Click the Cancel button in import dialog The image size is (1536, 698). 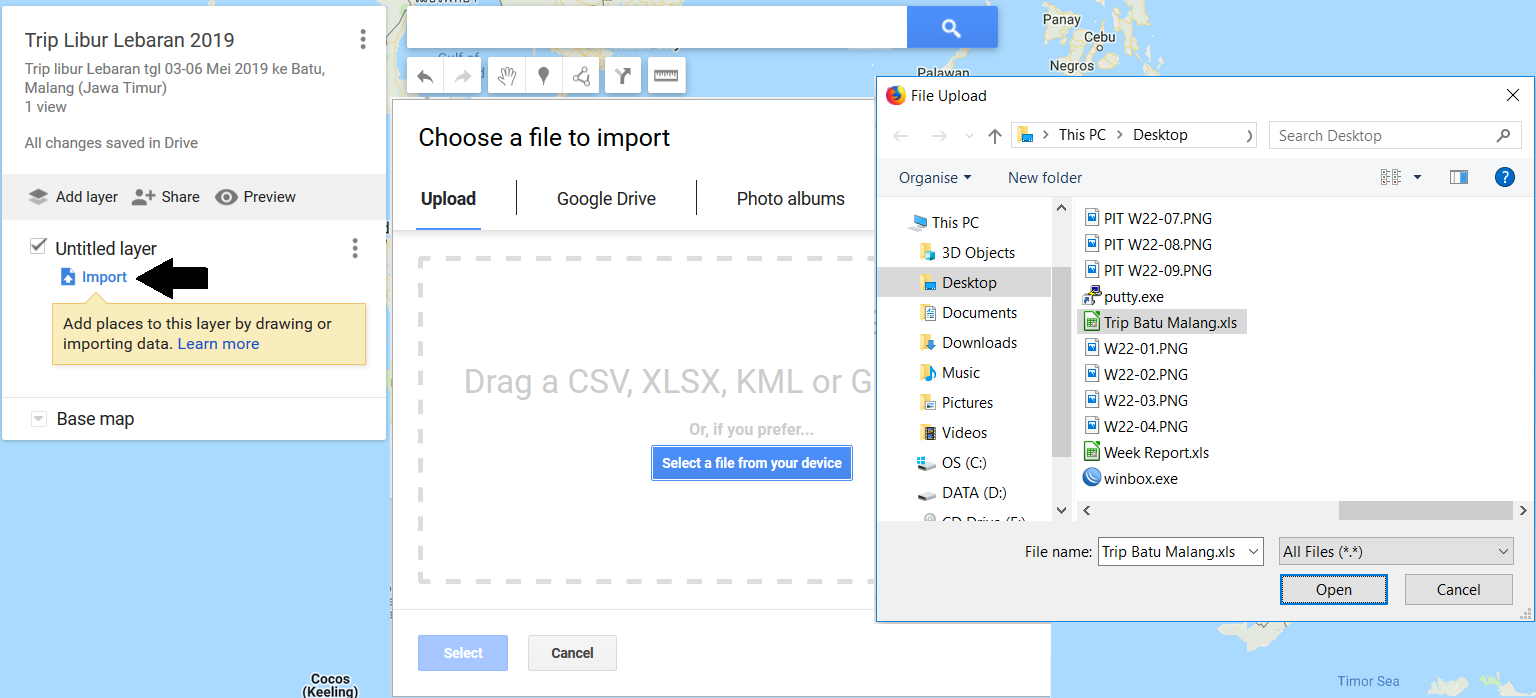(572, 653)
